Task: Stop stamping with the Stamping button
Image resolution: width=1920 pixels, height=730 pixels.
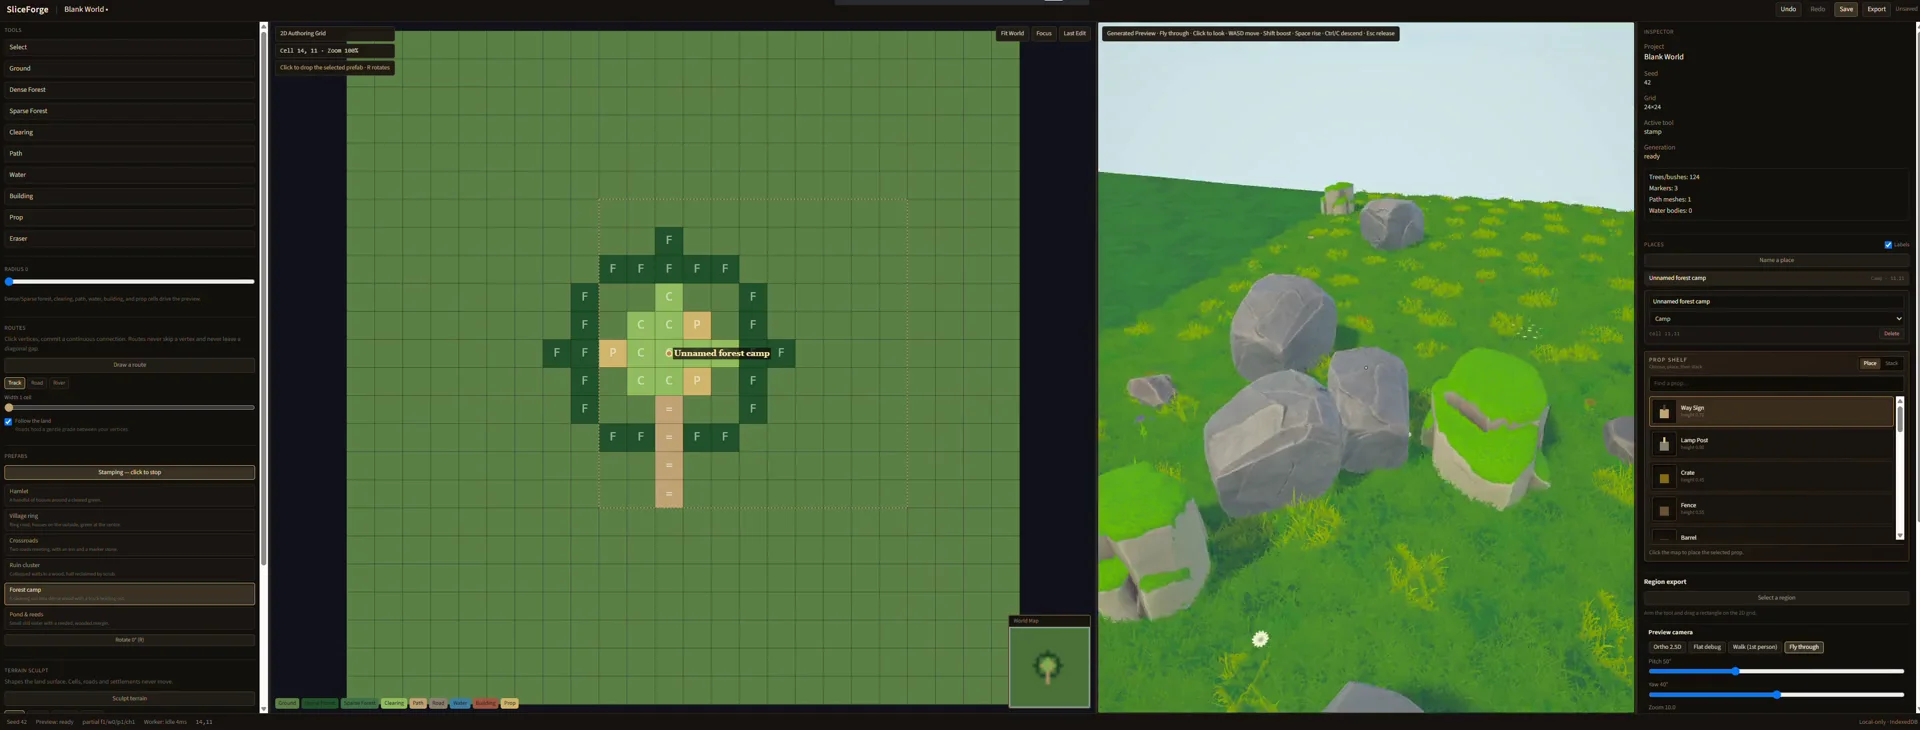Action: (x=129, y=472)
